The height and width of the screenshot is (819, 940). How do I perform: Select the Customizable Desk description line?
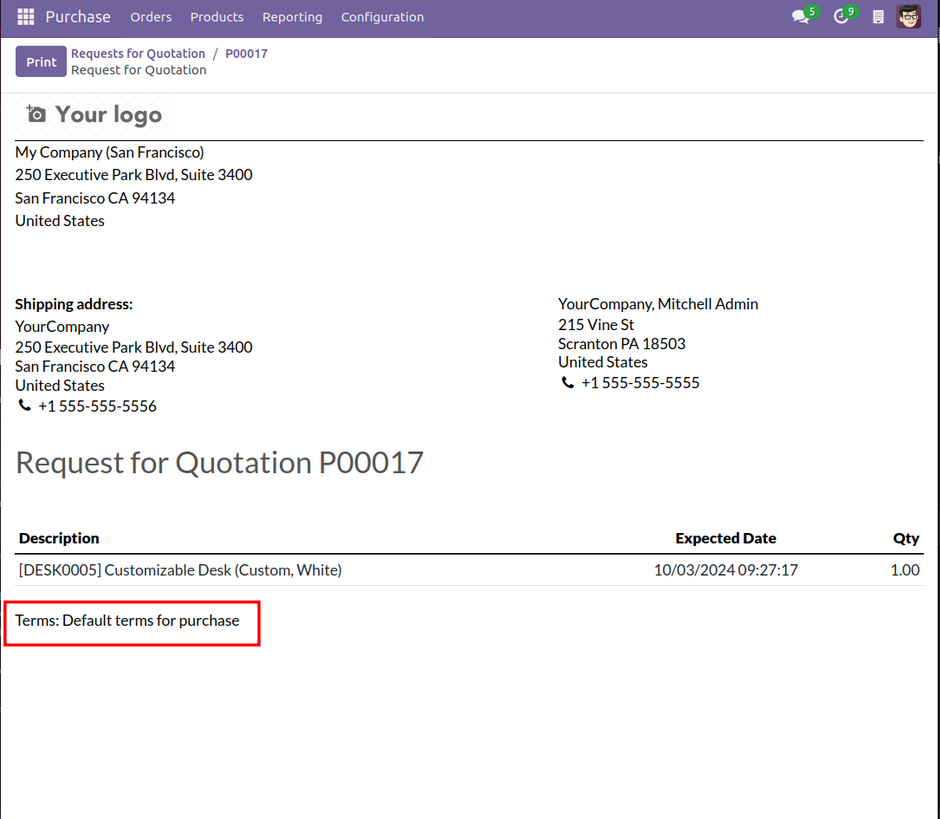[180, 570]
